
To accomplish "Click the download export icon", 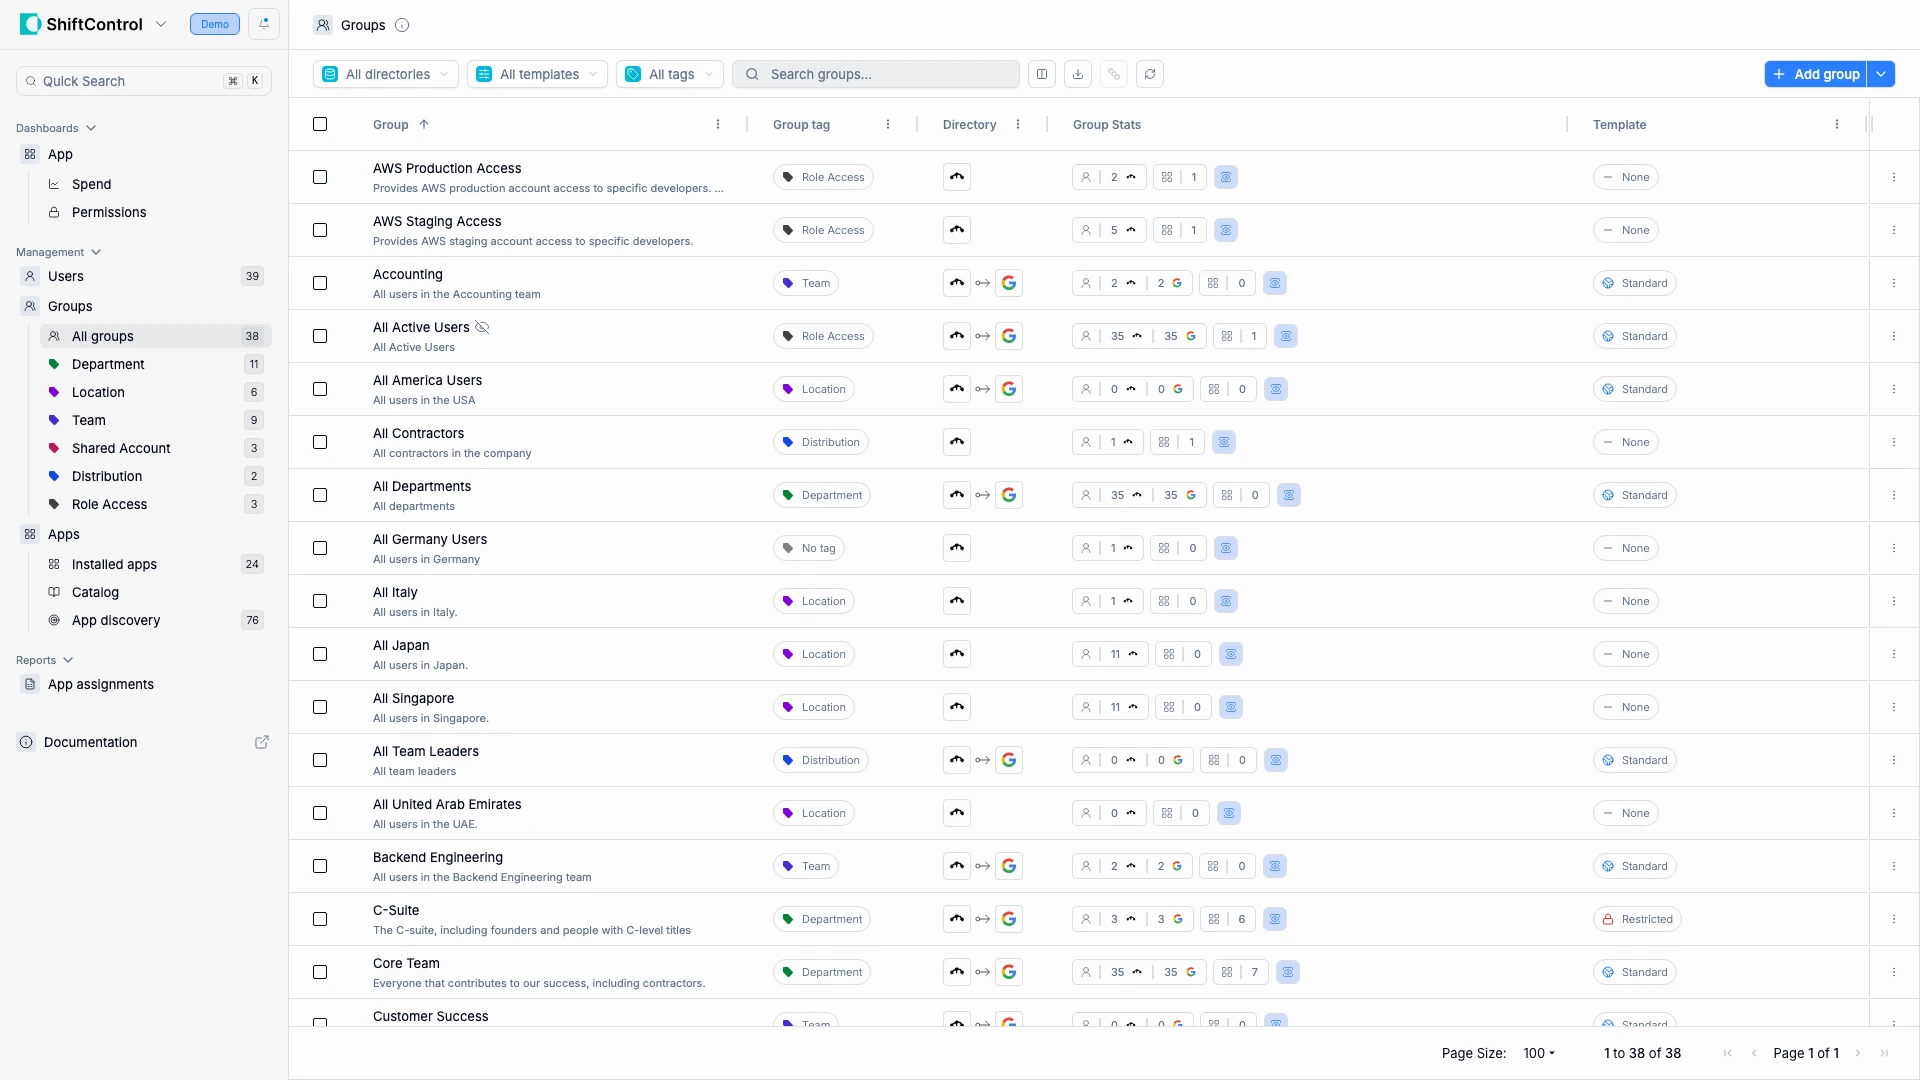I will click(1078, 74).
